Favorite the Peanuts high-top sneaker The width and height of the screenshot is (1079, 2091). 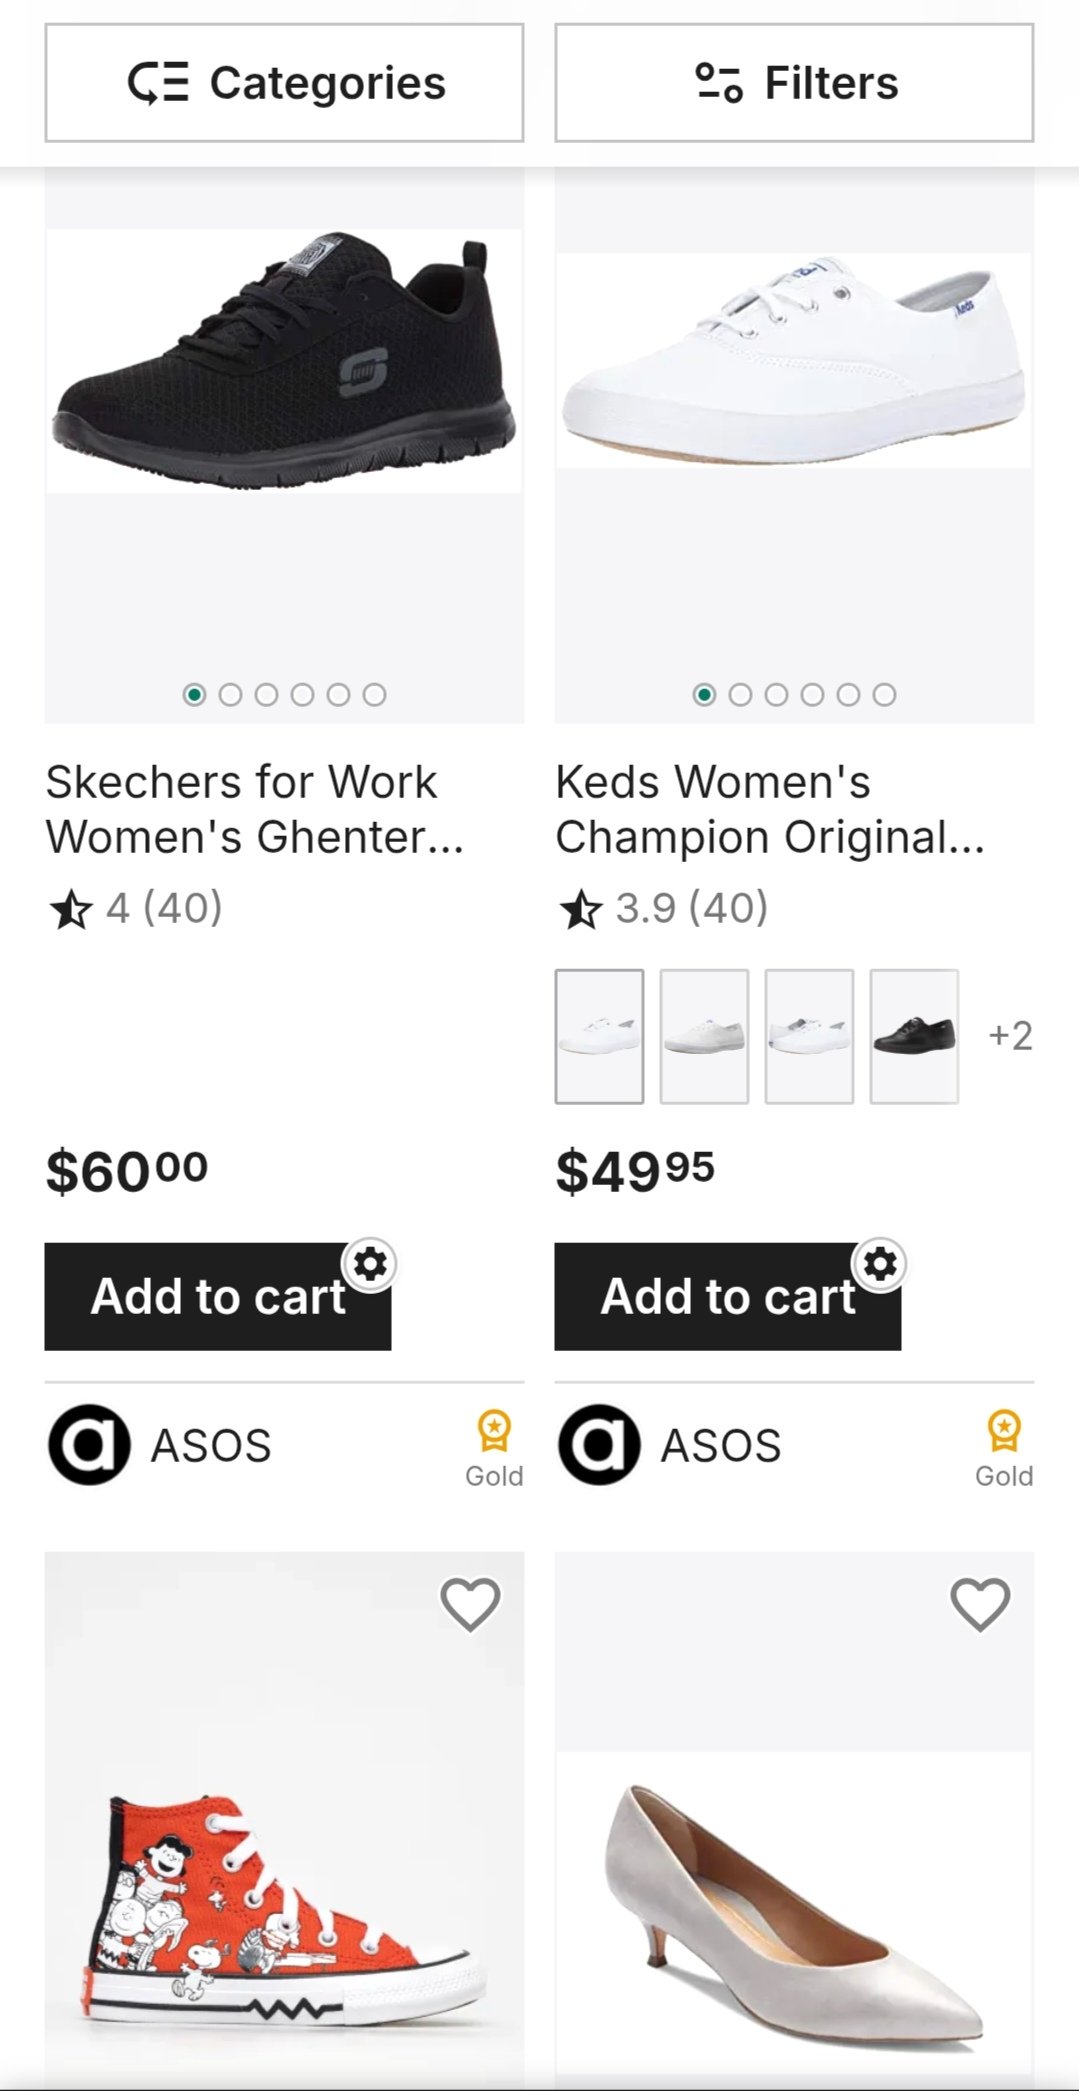coord(470,1604)
